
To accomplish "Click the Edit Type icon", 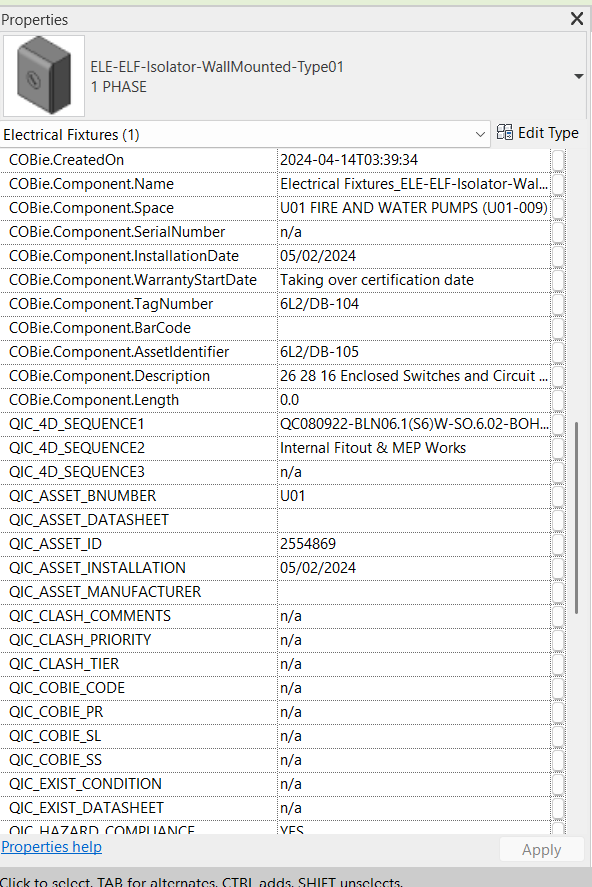I will click(504, 132).
